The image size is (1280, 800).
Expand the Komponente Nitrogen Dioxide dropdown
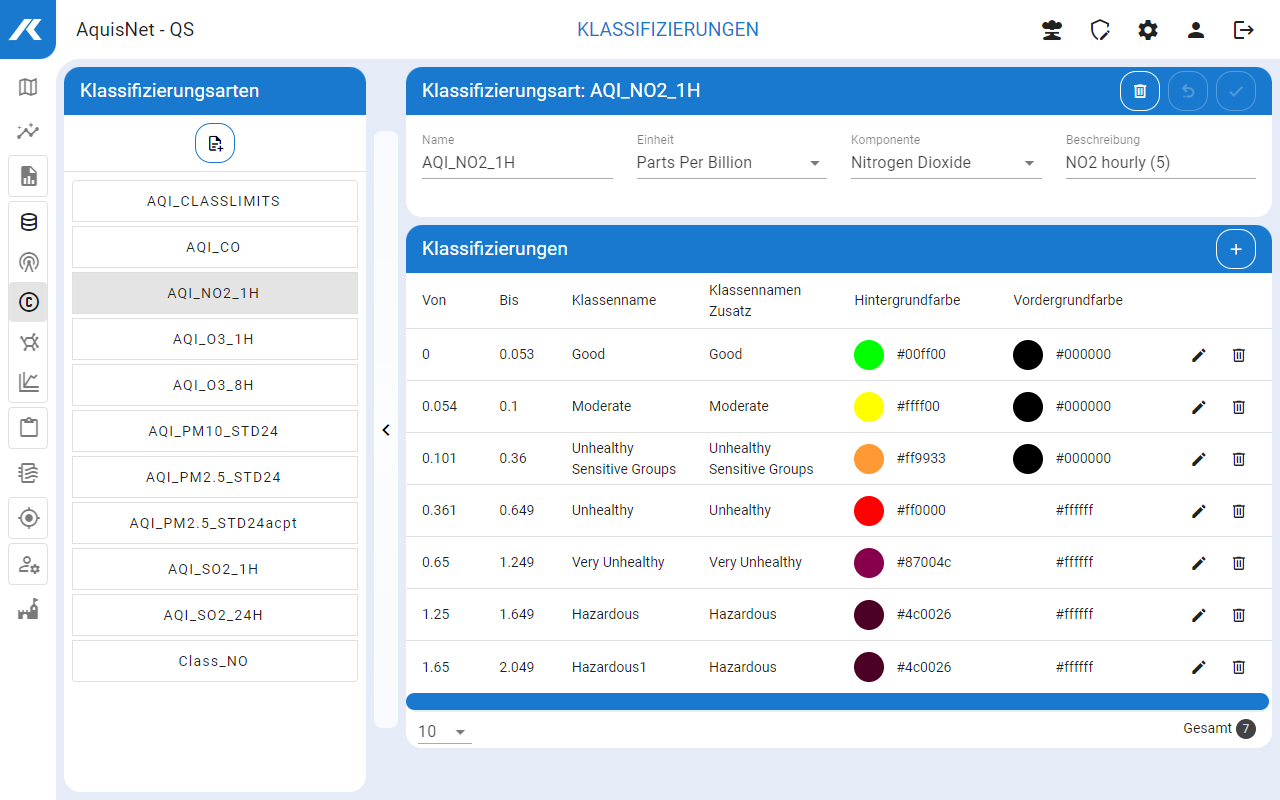[x=1029, y=163]
